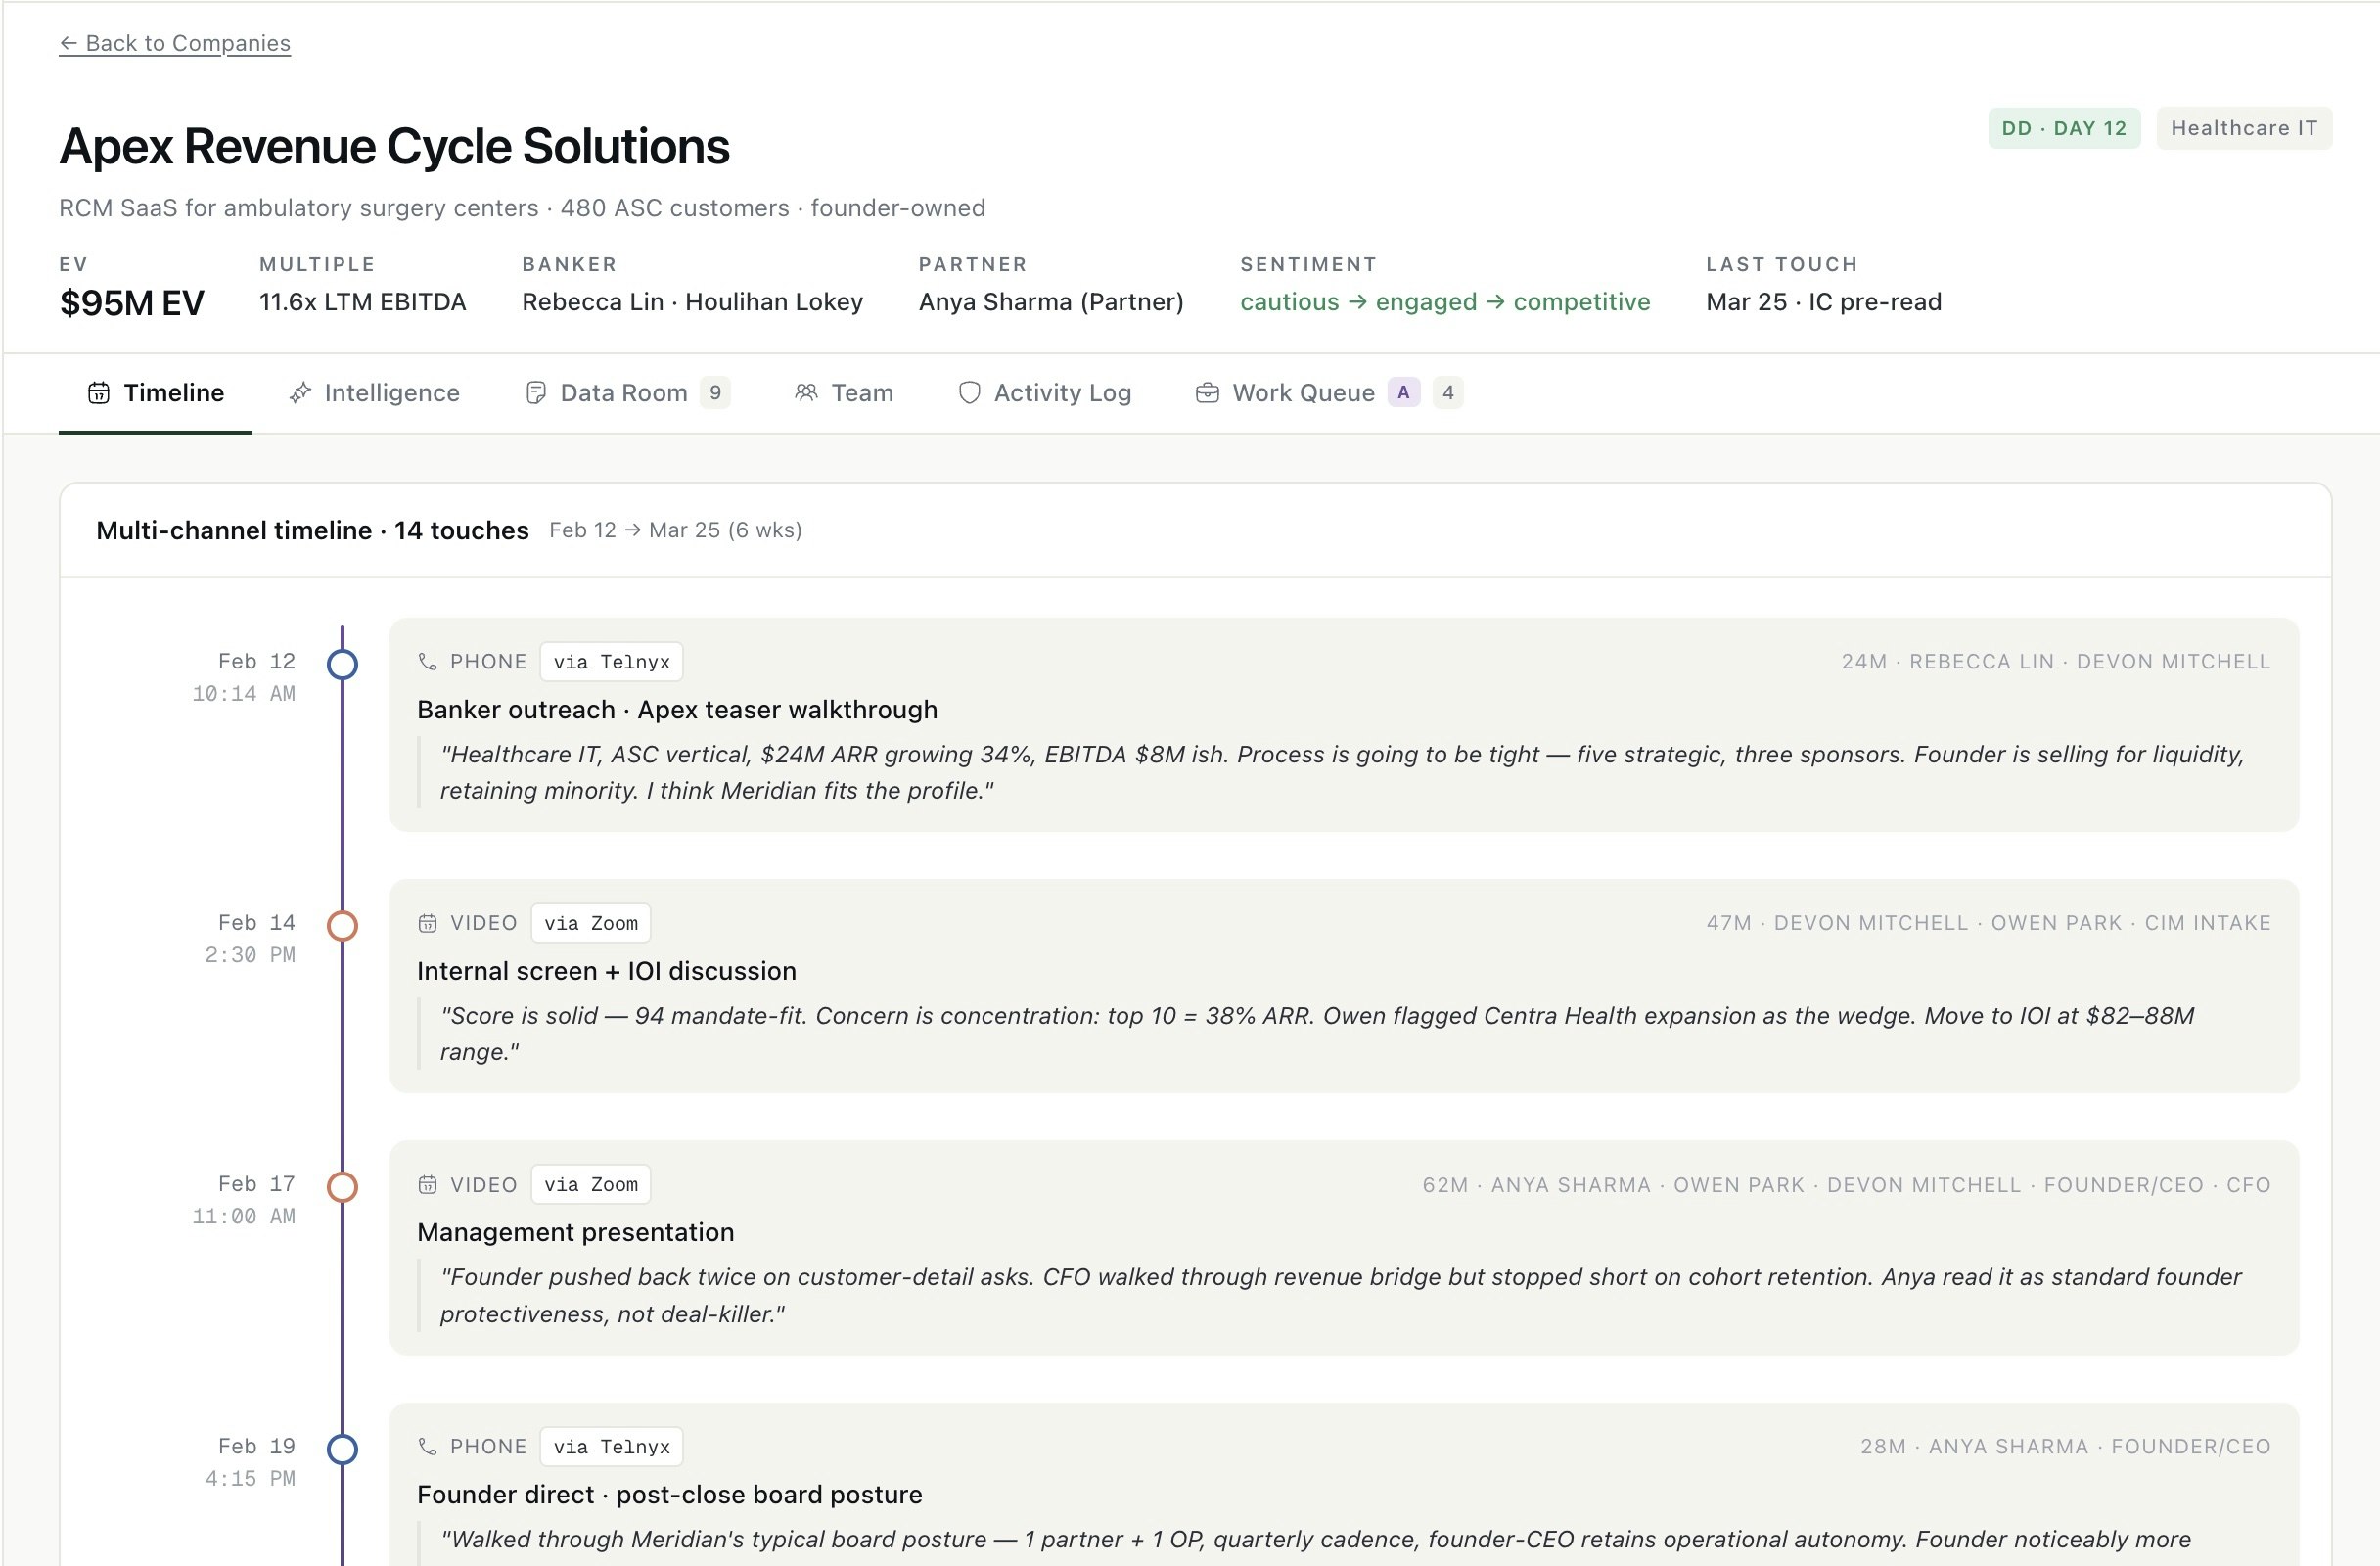The image size is (2380, 1566).
Task: Open the Activity Log tab
Action: (1045, 393)
